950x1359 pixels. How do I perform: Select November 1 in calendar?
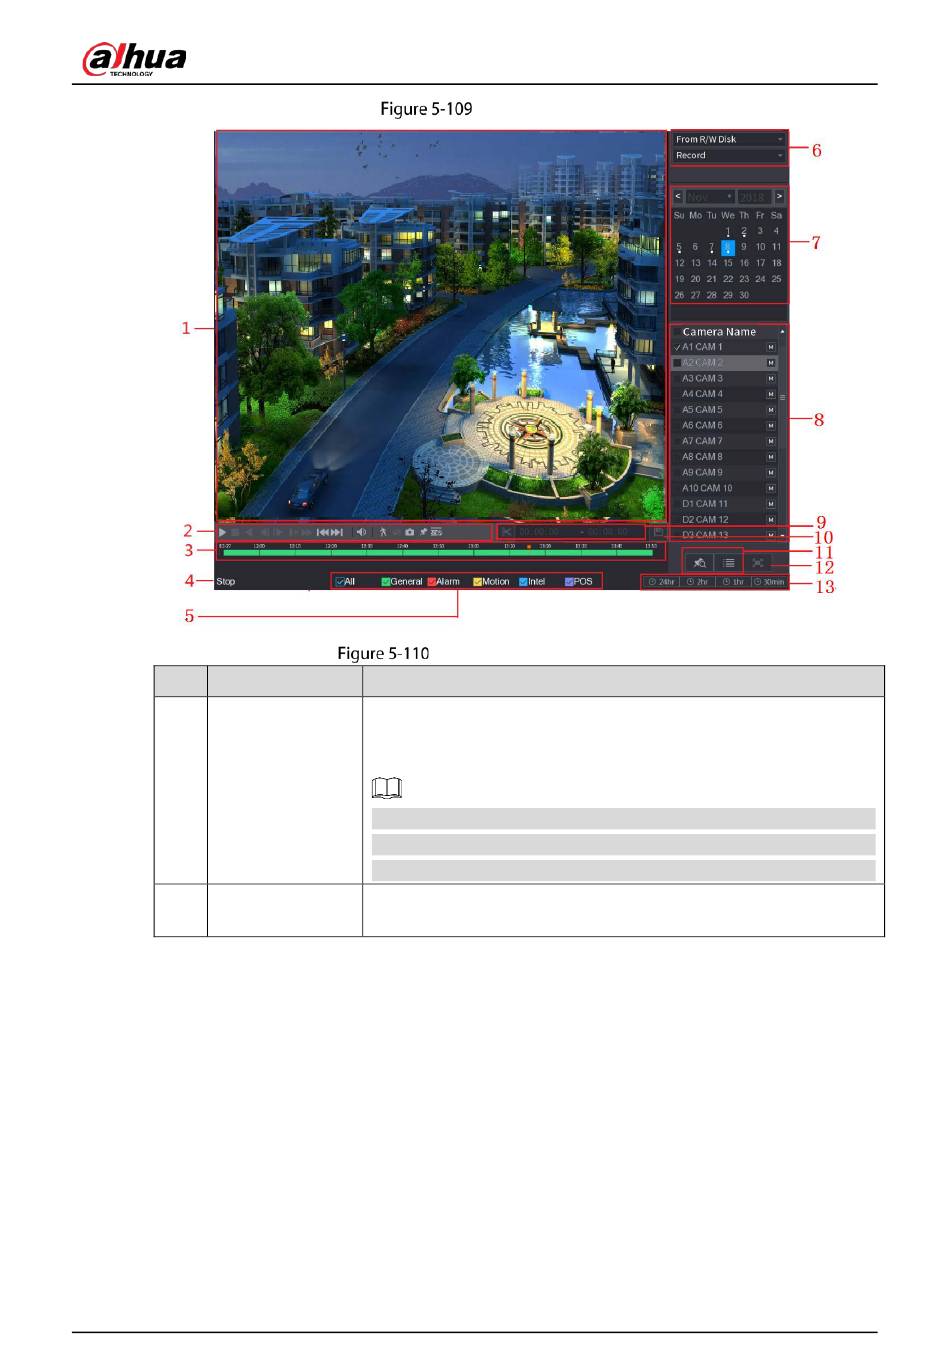pyautogui.click(x=728, y=231)
